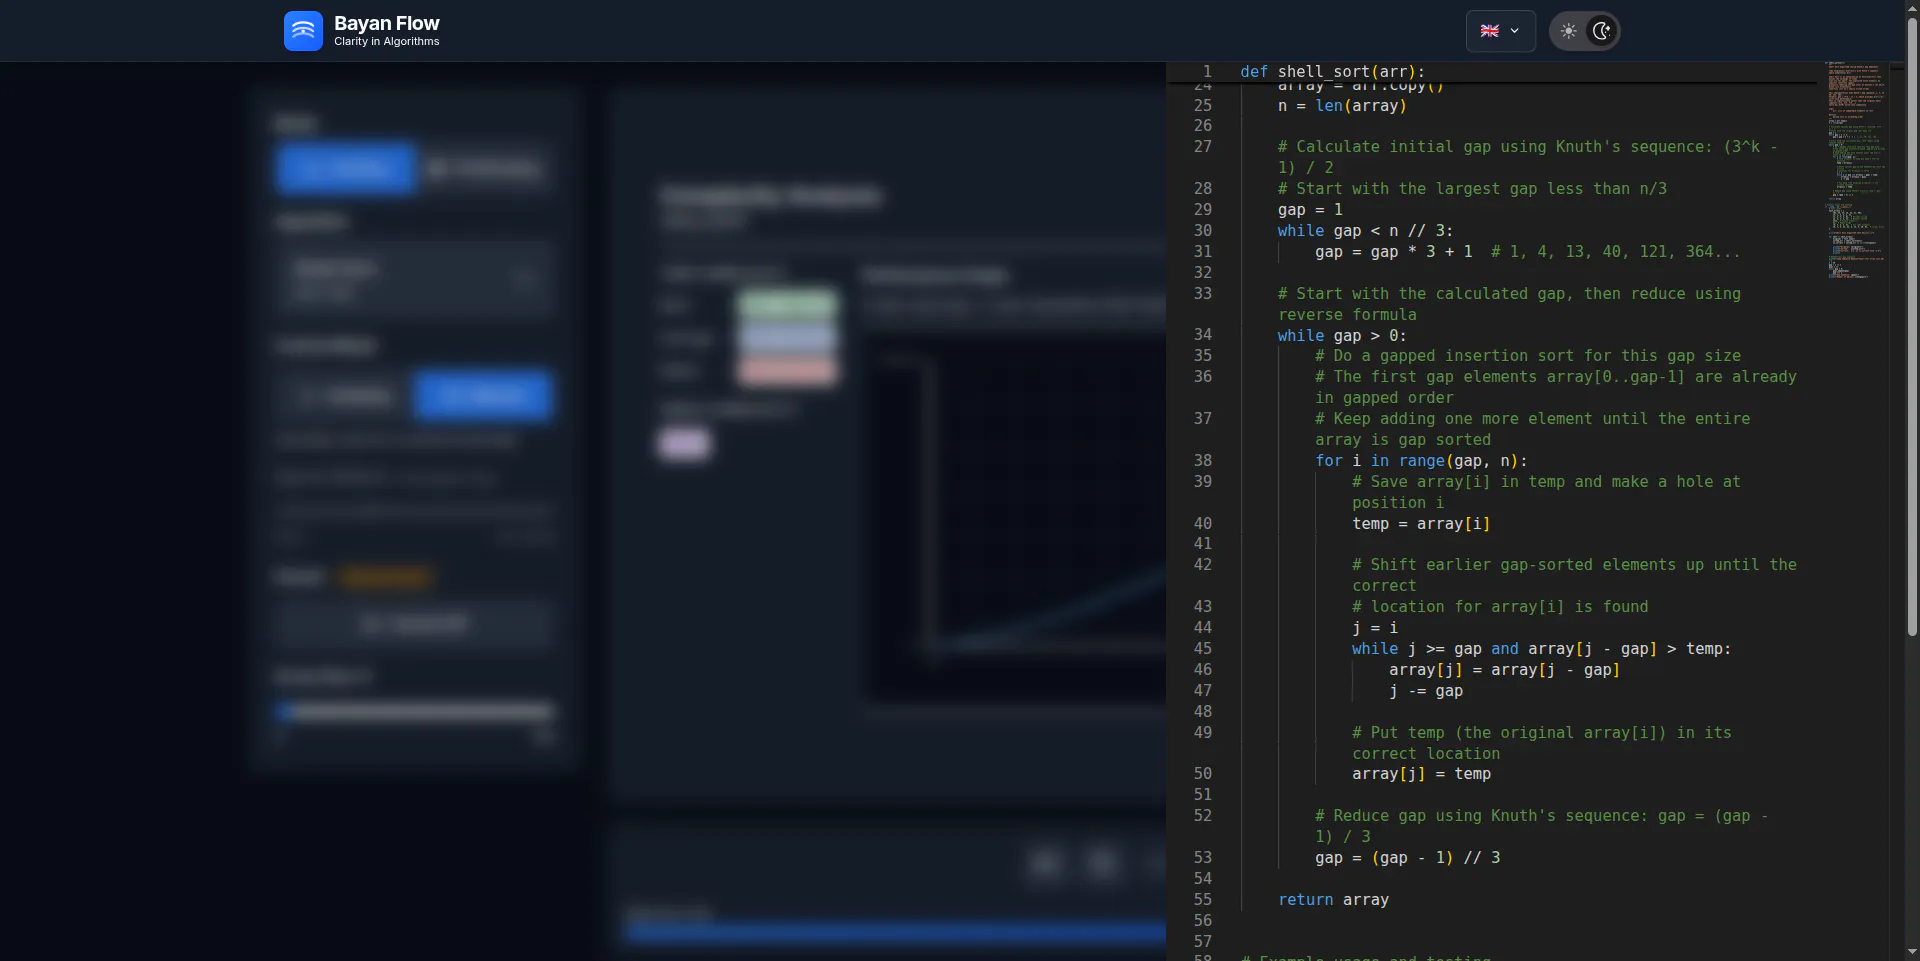Click the code editor minimap
This screenshot has height=961, width=1920.
(1856, 170)
